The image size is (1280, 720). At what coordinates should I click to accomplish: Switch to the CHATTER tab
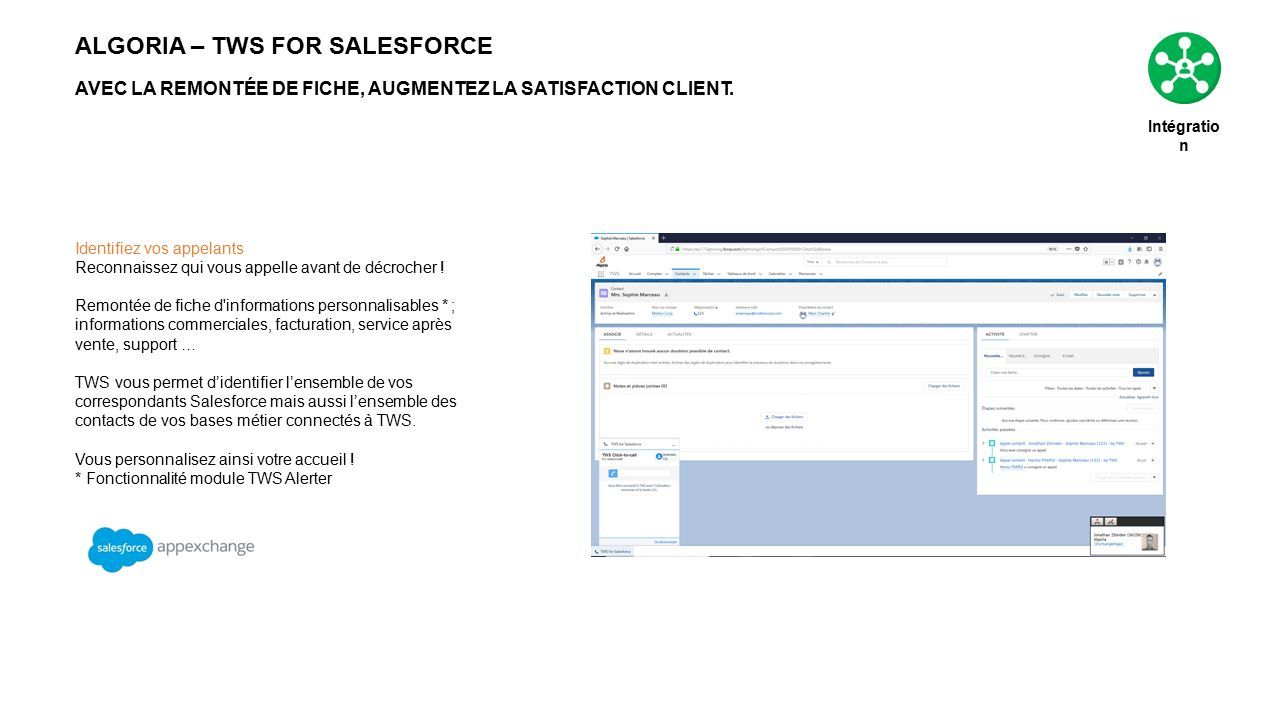point(1028,334)
